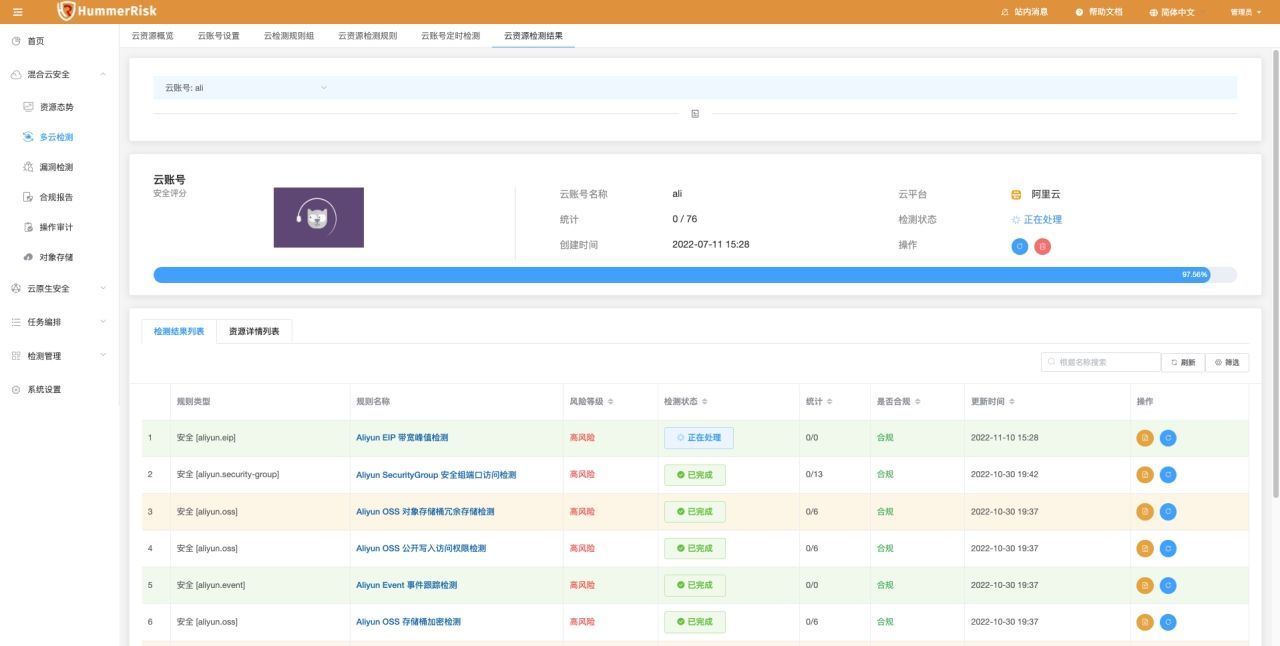Switch to 云账号定时检测 tab
Image resolution: width=1280 pixels, height=646 pixels.
pos(450,35)
